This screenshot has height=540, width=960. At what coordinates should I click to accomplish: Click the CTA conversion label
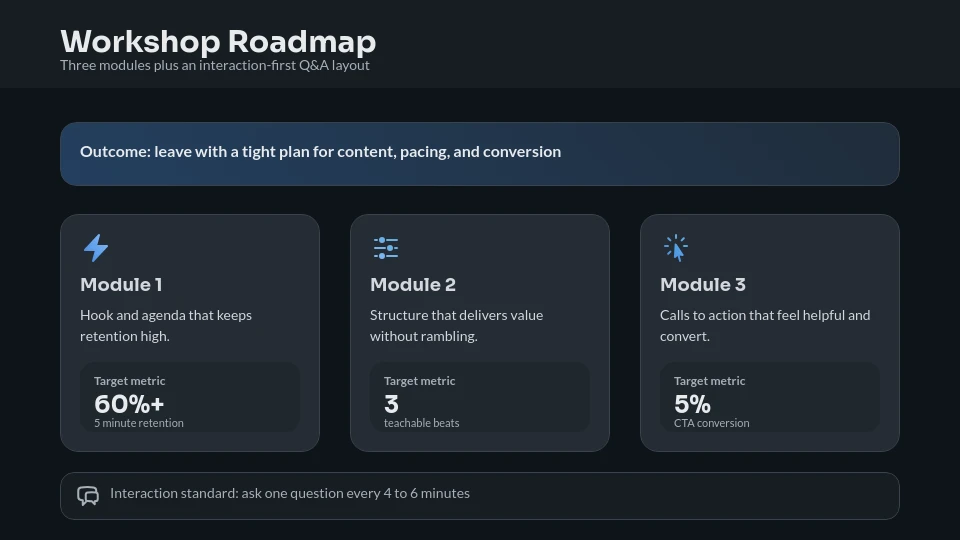pos(711,423)
